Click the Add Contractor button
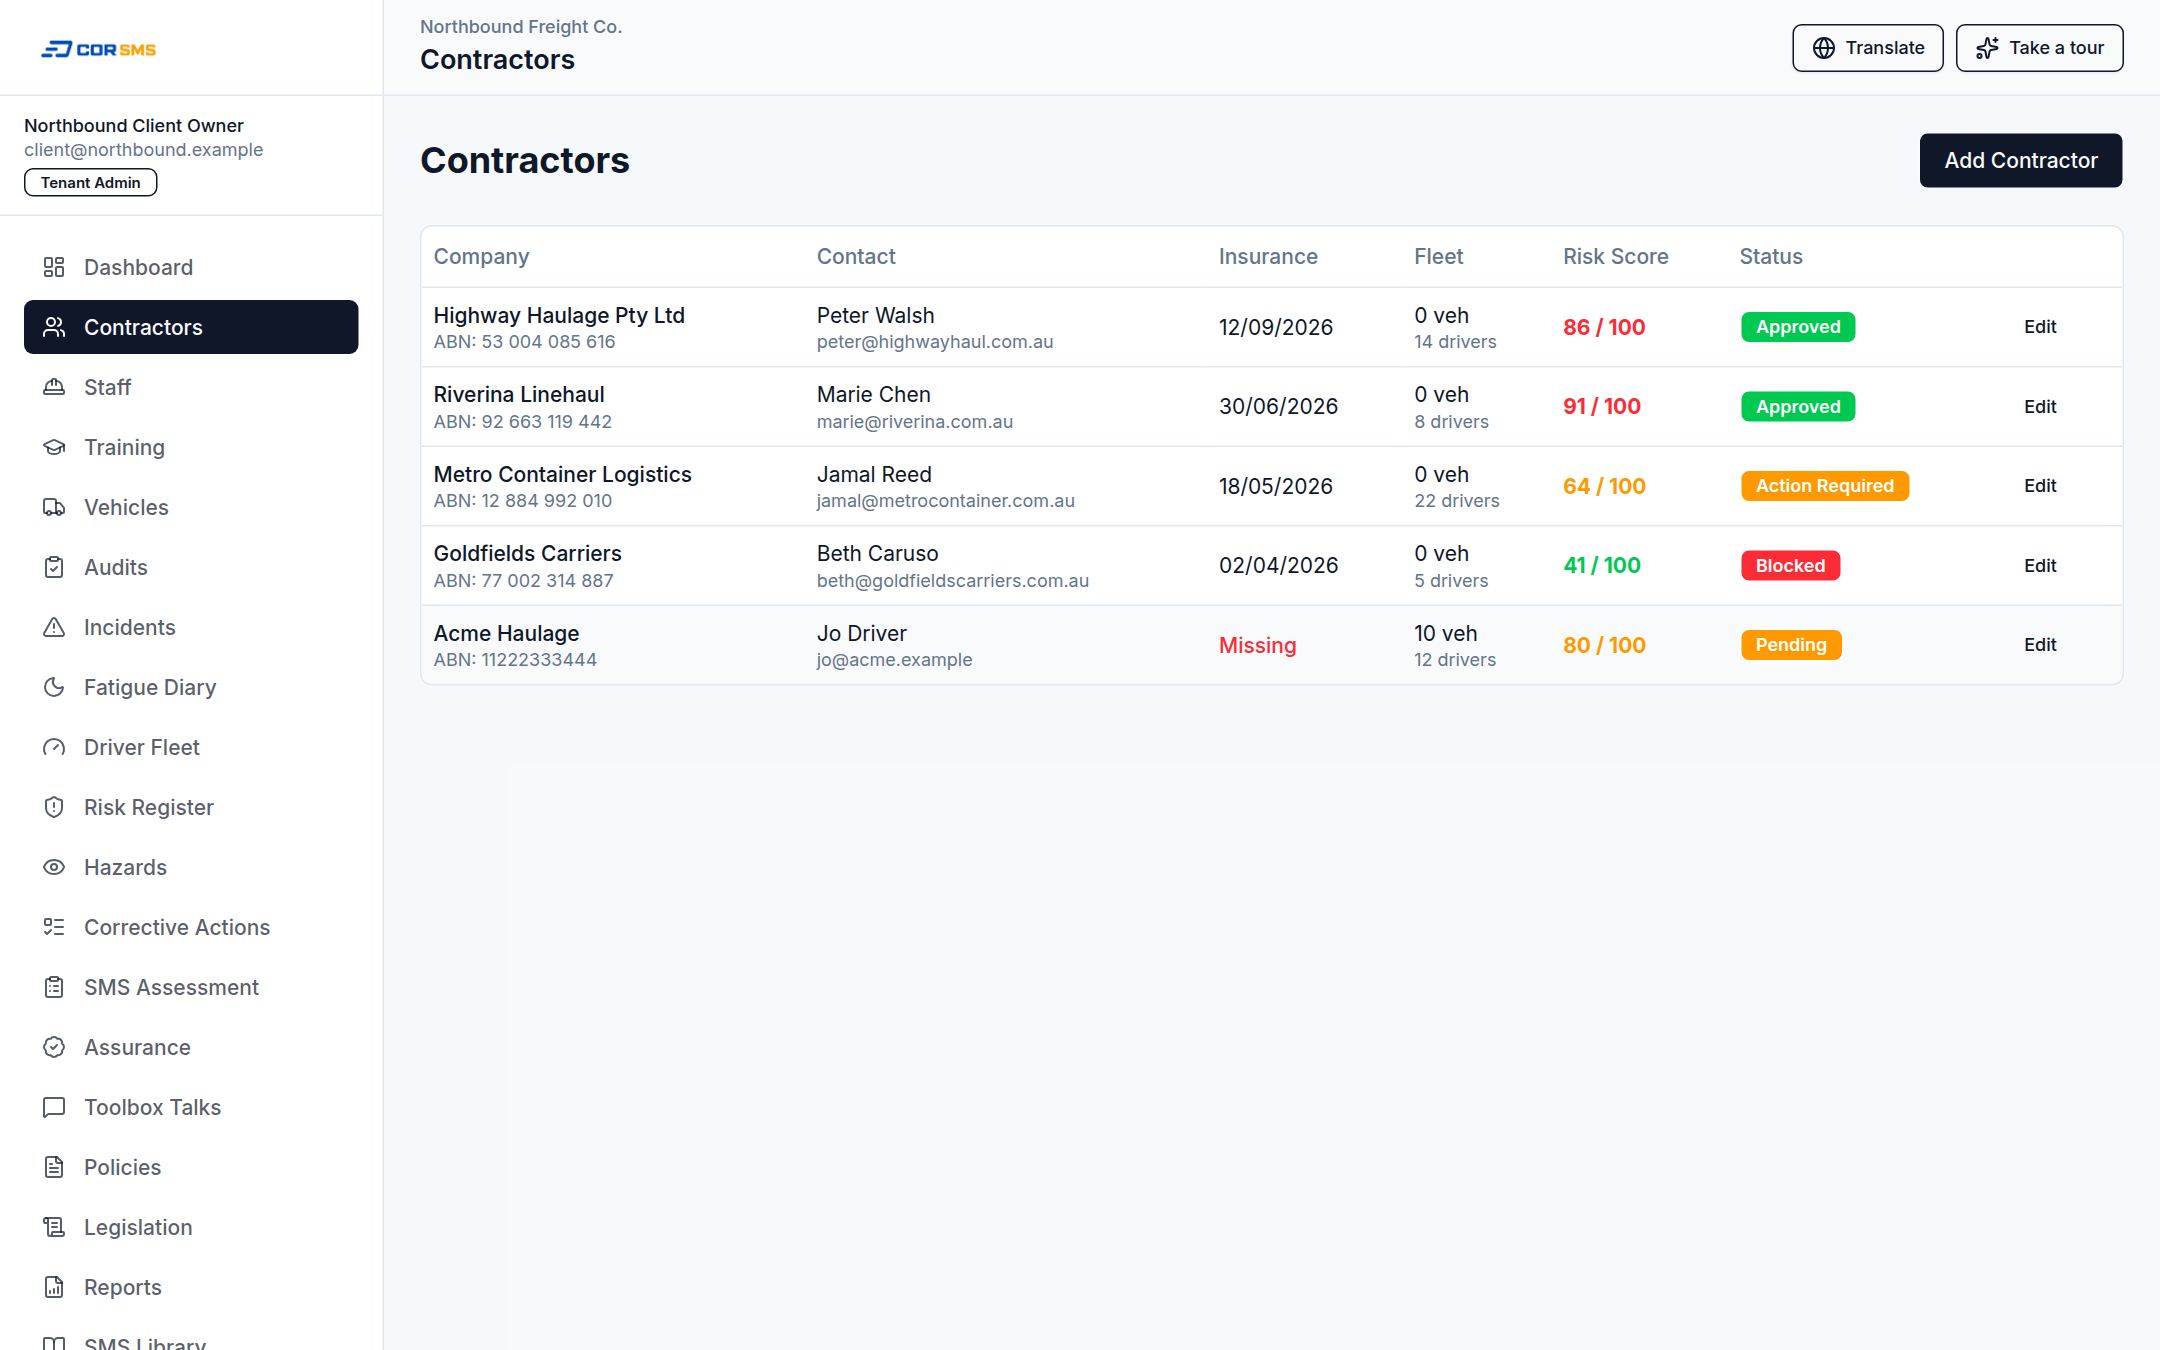 [x=2020, y=160]
